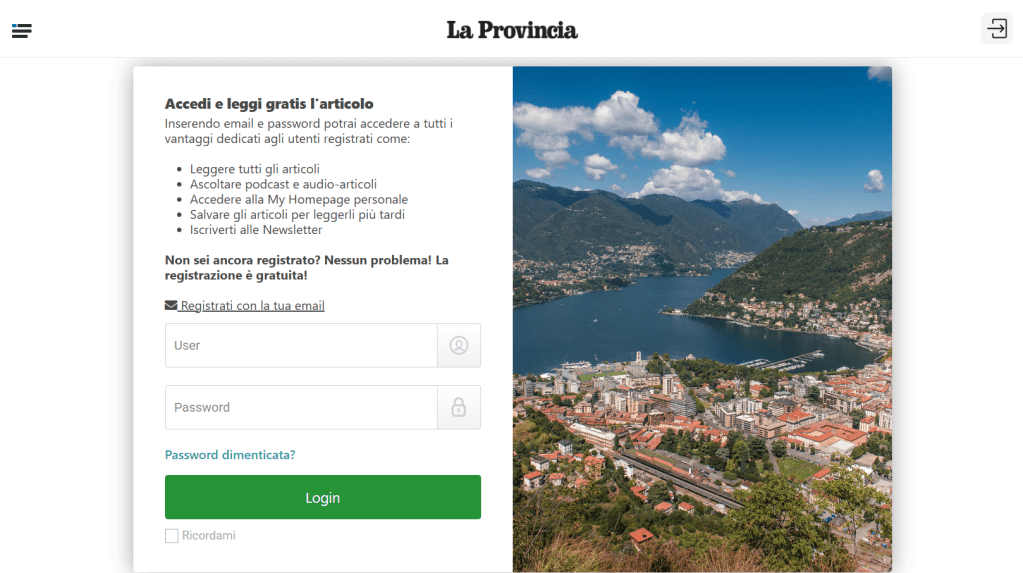Click the Salvare gli articoli list item
Screen dimensions: 1023x573
297,214
